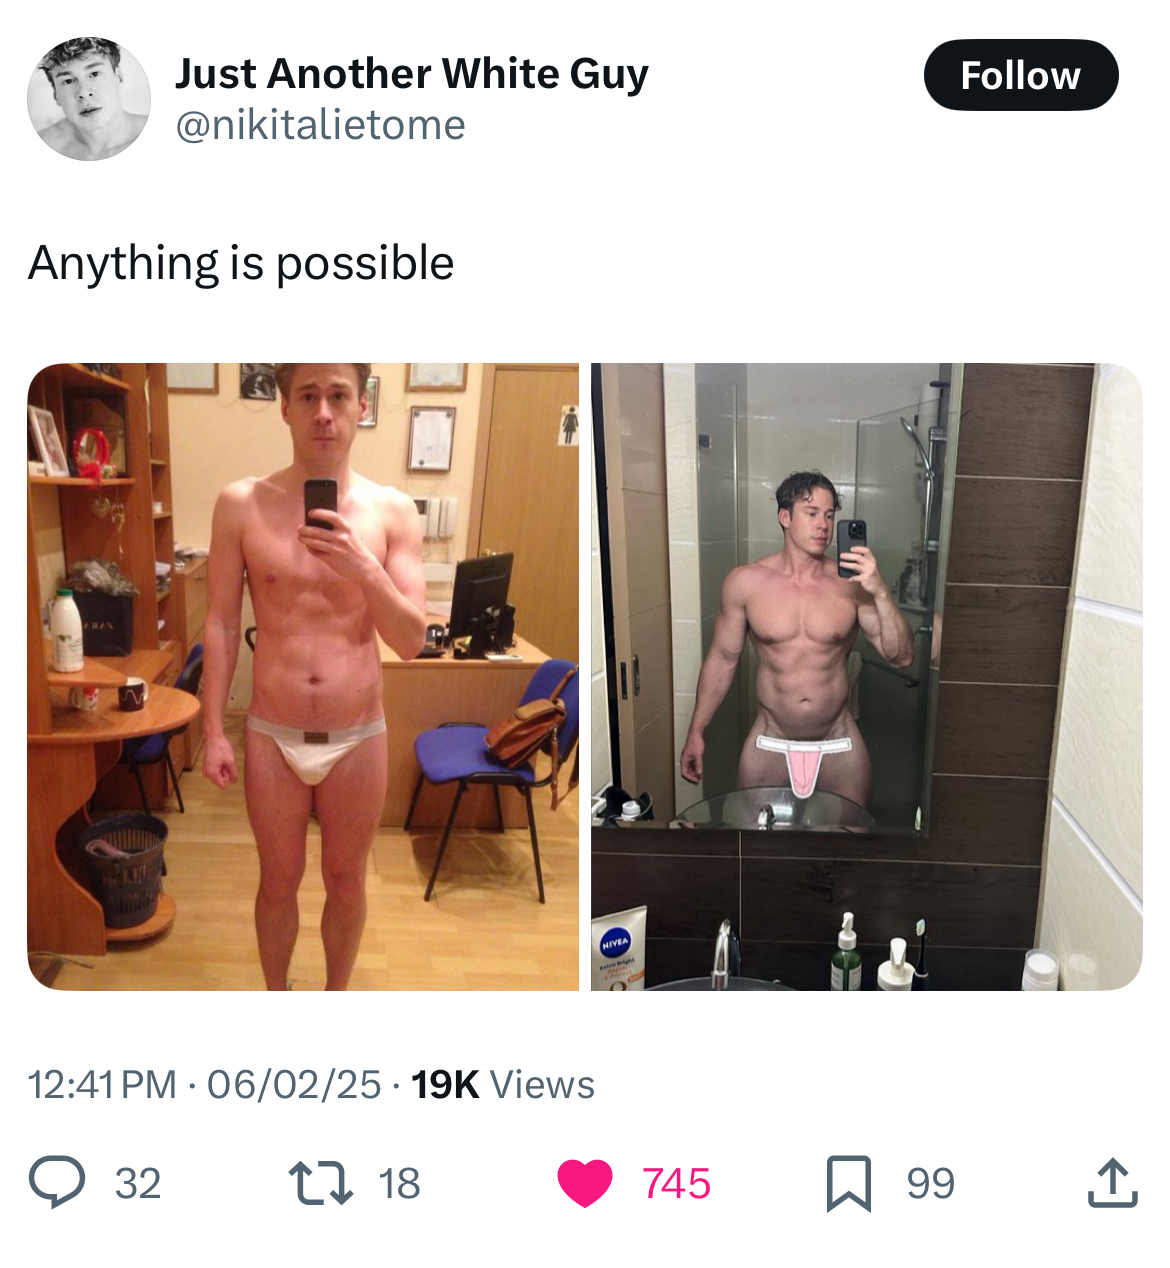This screenshot has height=1268, width=1170.
Task: Toggle the bookmark icon on the post
Action: click(849, 1184)
